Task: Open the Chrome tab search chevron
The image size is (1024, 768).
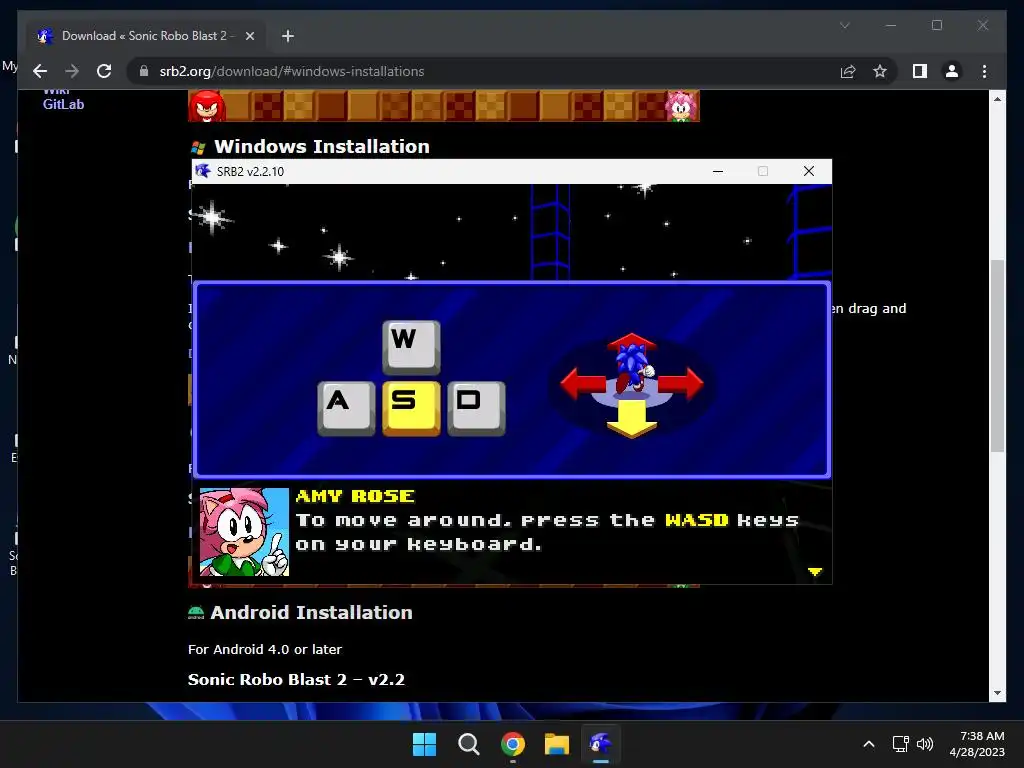Action: [844, 25]
